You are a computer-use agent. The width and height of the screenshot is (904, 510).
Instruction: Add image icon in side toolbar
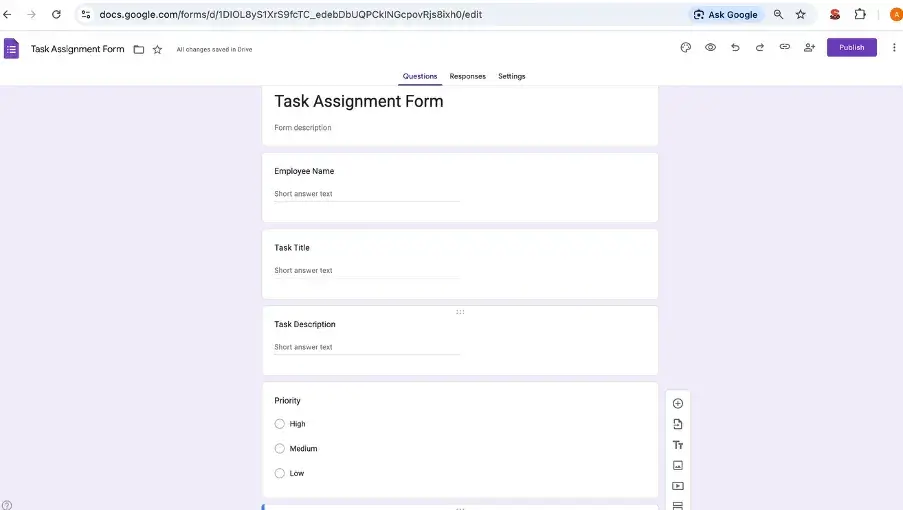[678, 465]
